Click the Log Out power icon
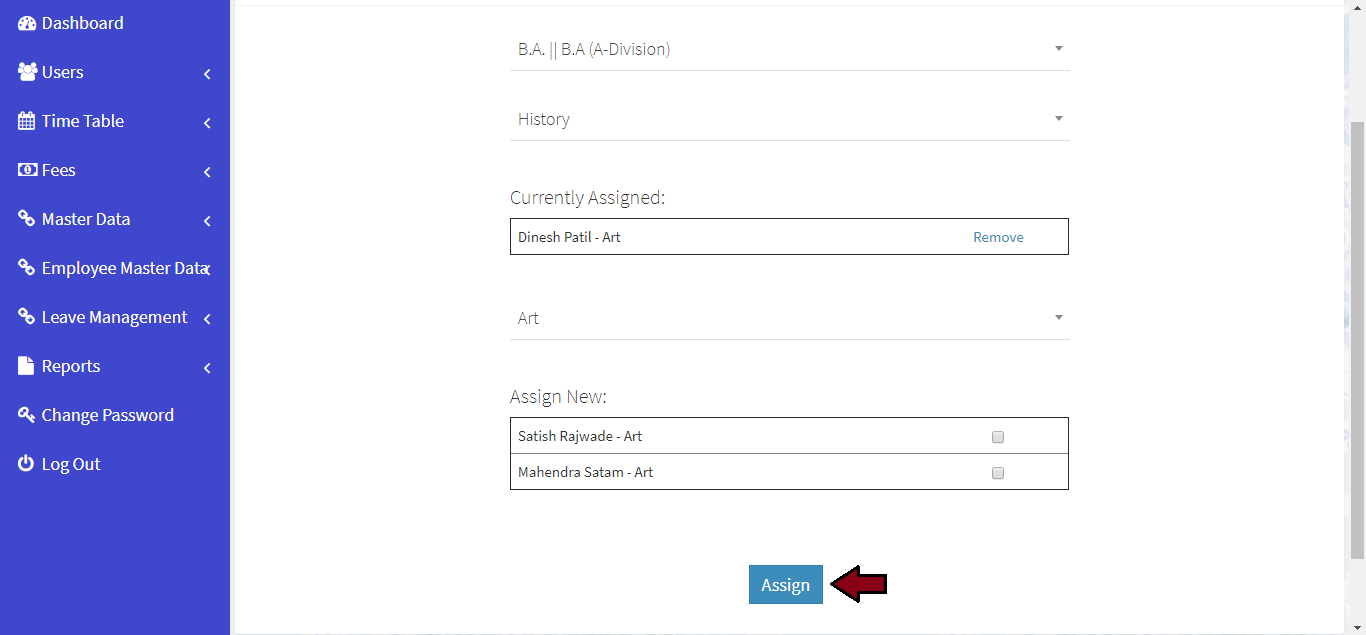This screenshot has width=1366, height=635. tap(27, 464)
